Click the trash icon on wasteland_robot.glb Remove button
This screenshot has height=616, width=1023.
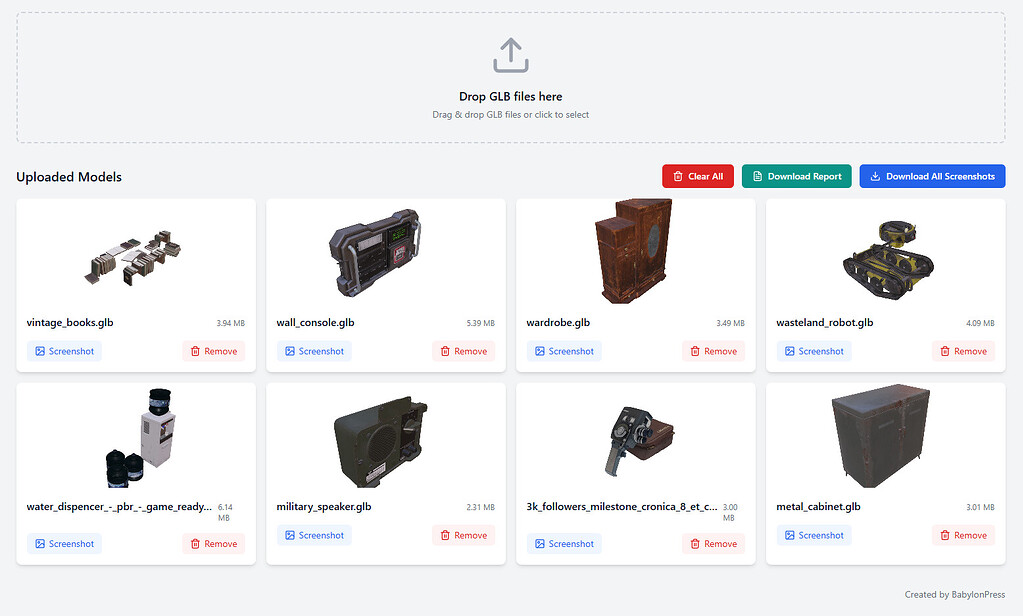943,351
